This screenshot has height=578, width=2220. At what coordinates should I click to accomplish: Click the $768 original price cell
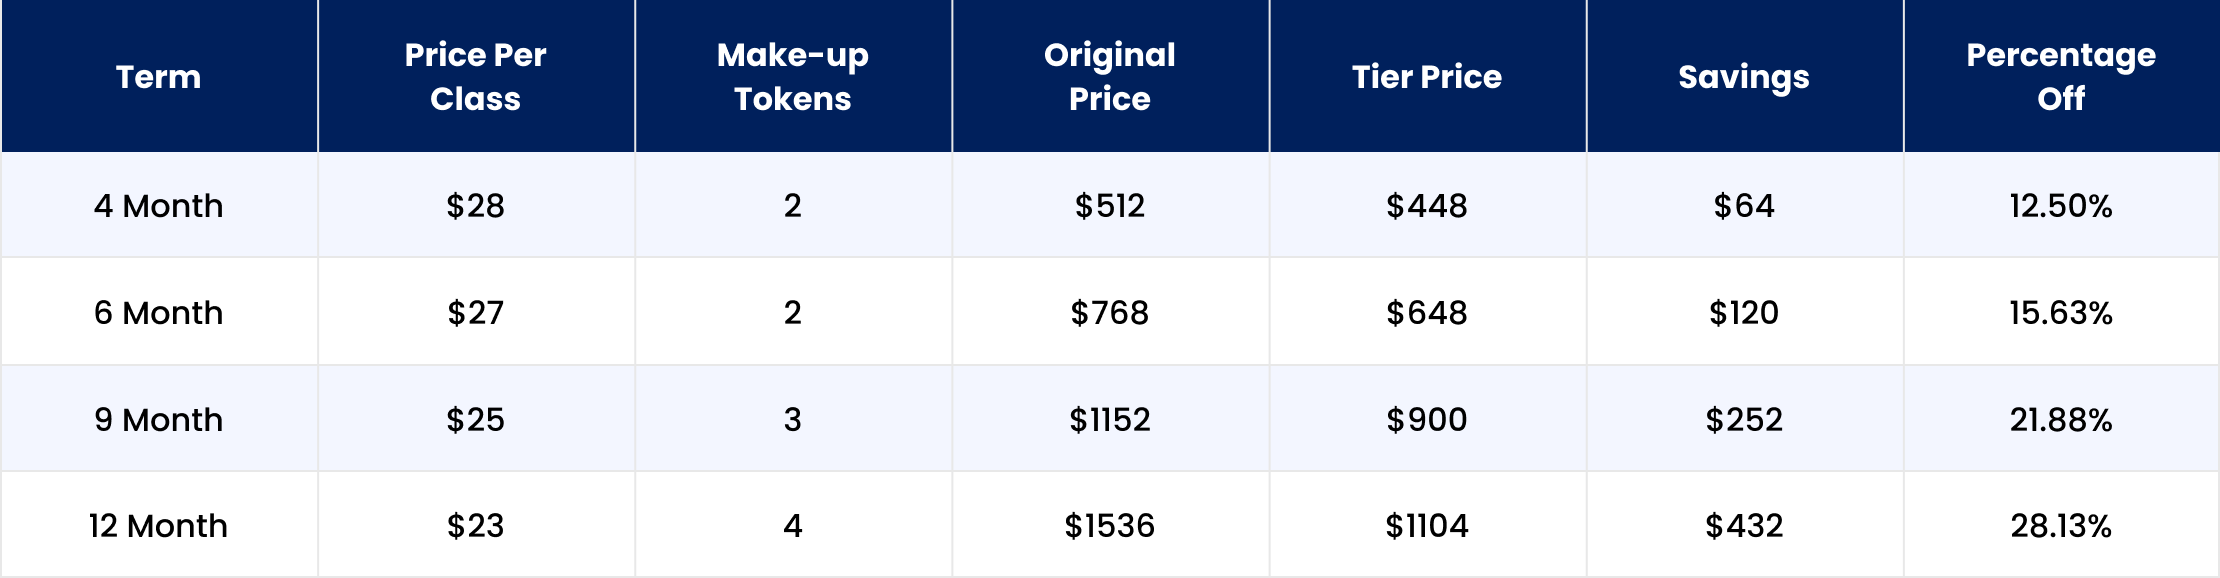(1110, 312)
